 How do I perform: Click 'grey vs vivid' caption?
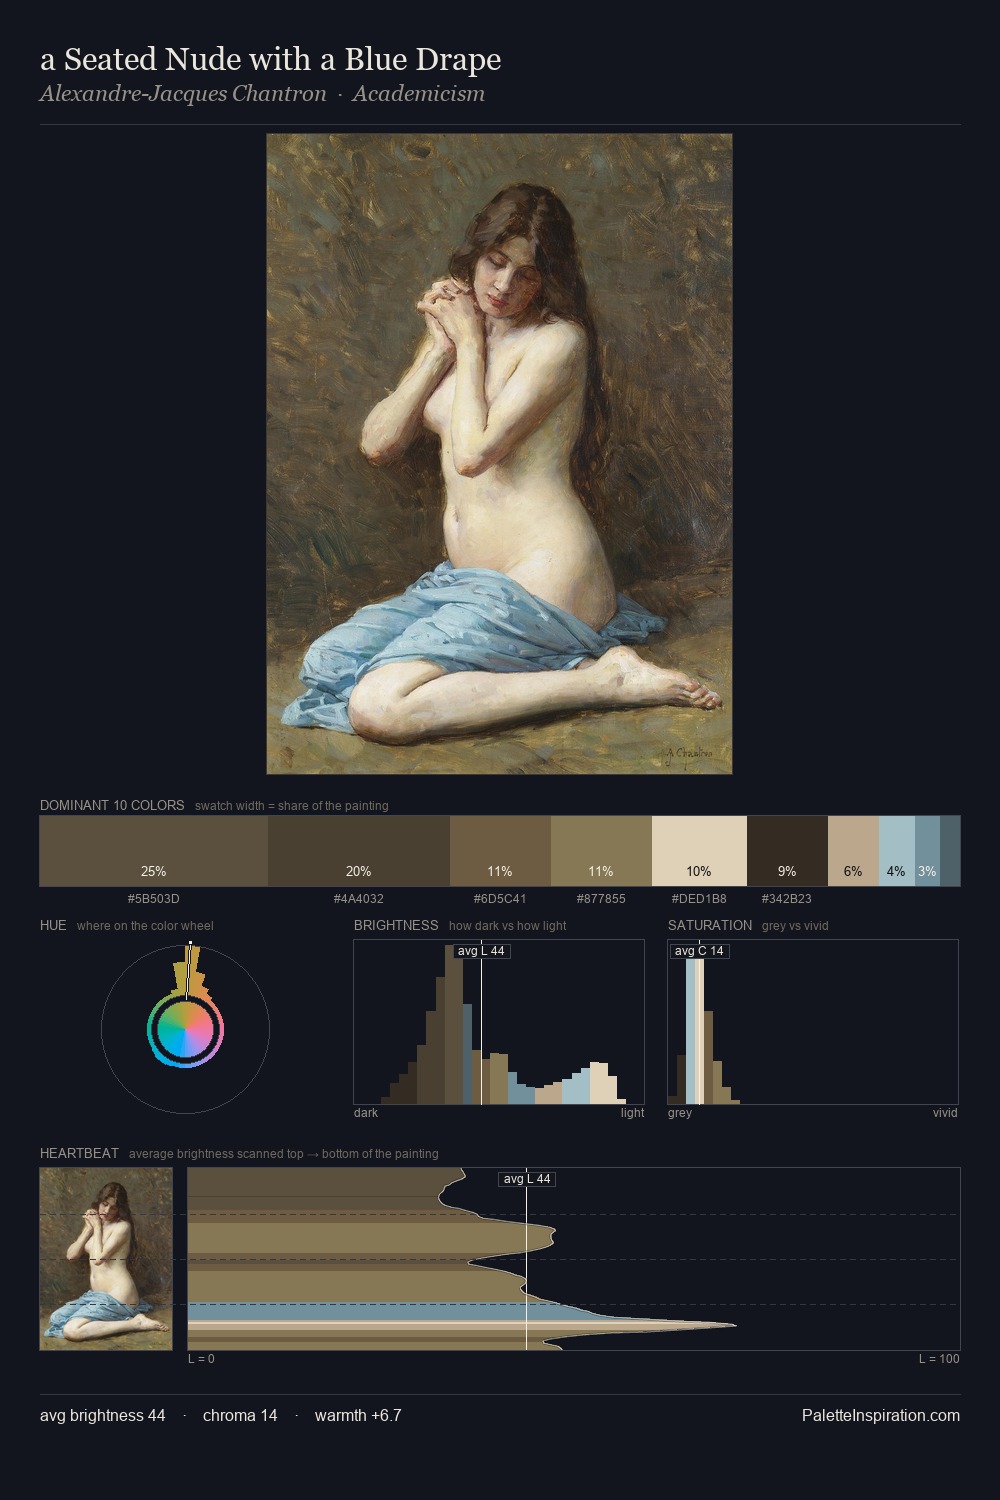[x=795, y=926]
